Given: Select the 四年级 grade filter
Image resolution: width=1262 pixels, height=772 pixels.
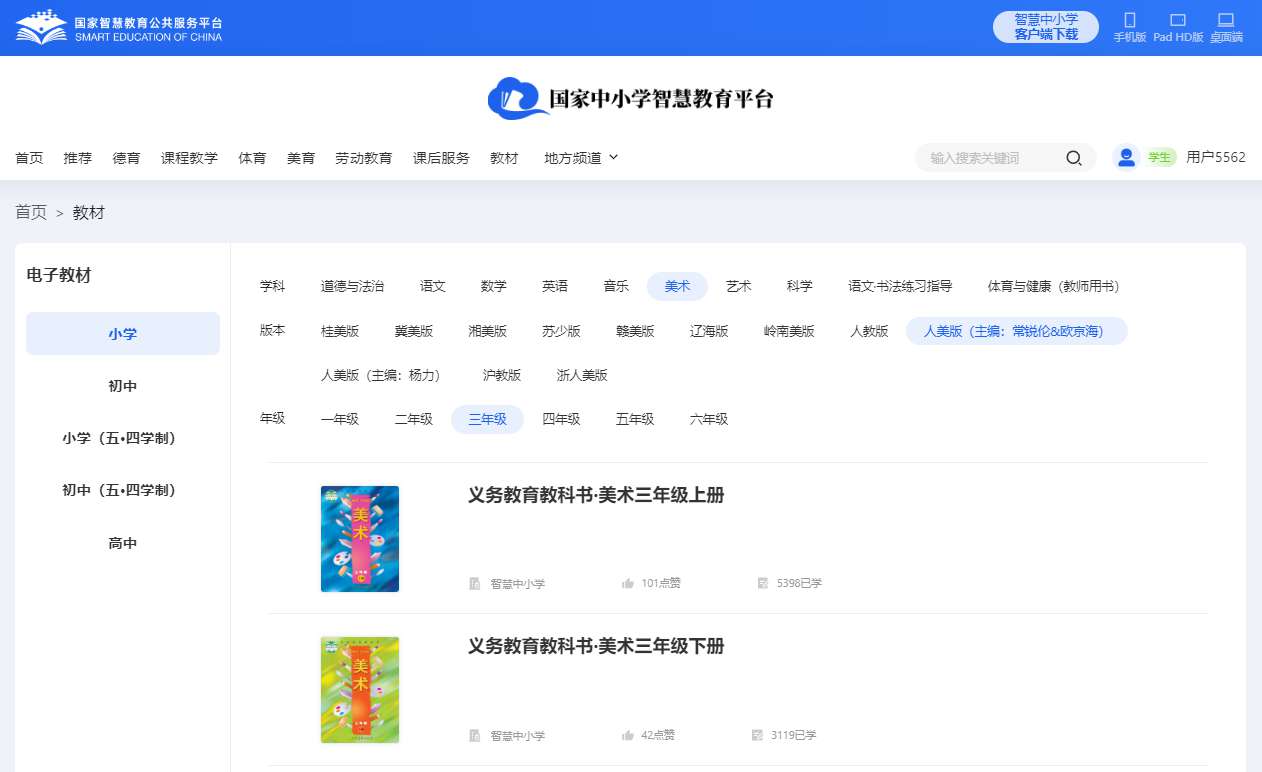Looking at the screenshot, I should [x=561, y=419].
